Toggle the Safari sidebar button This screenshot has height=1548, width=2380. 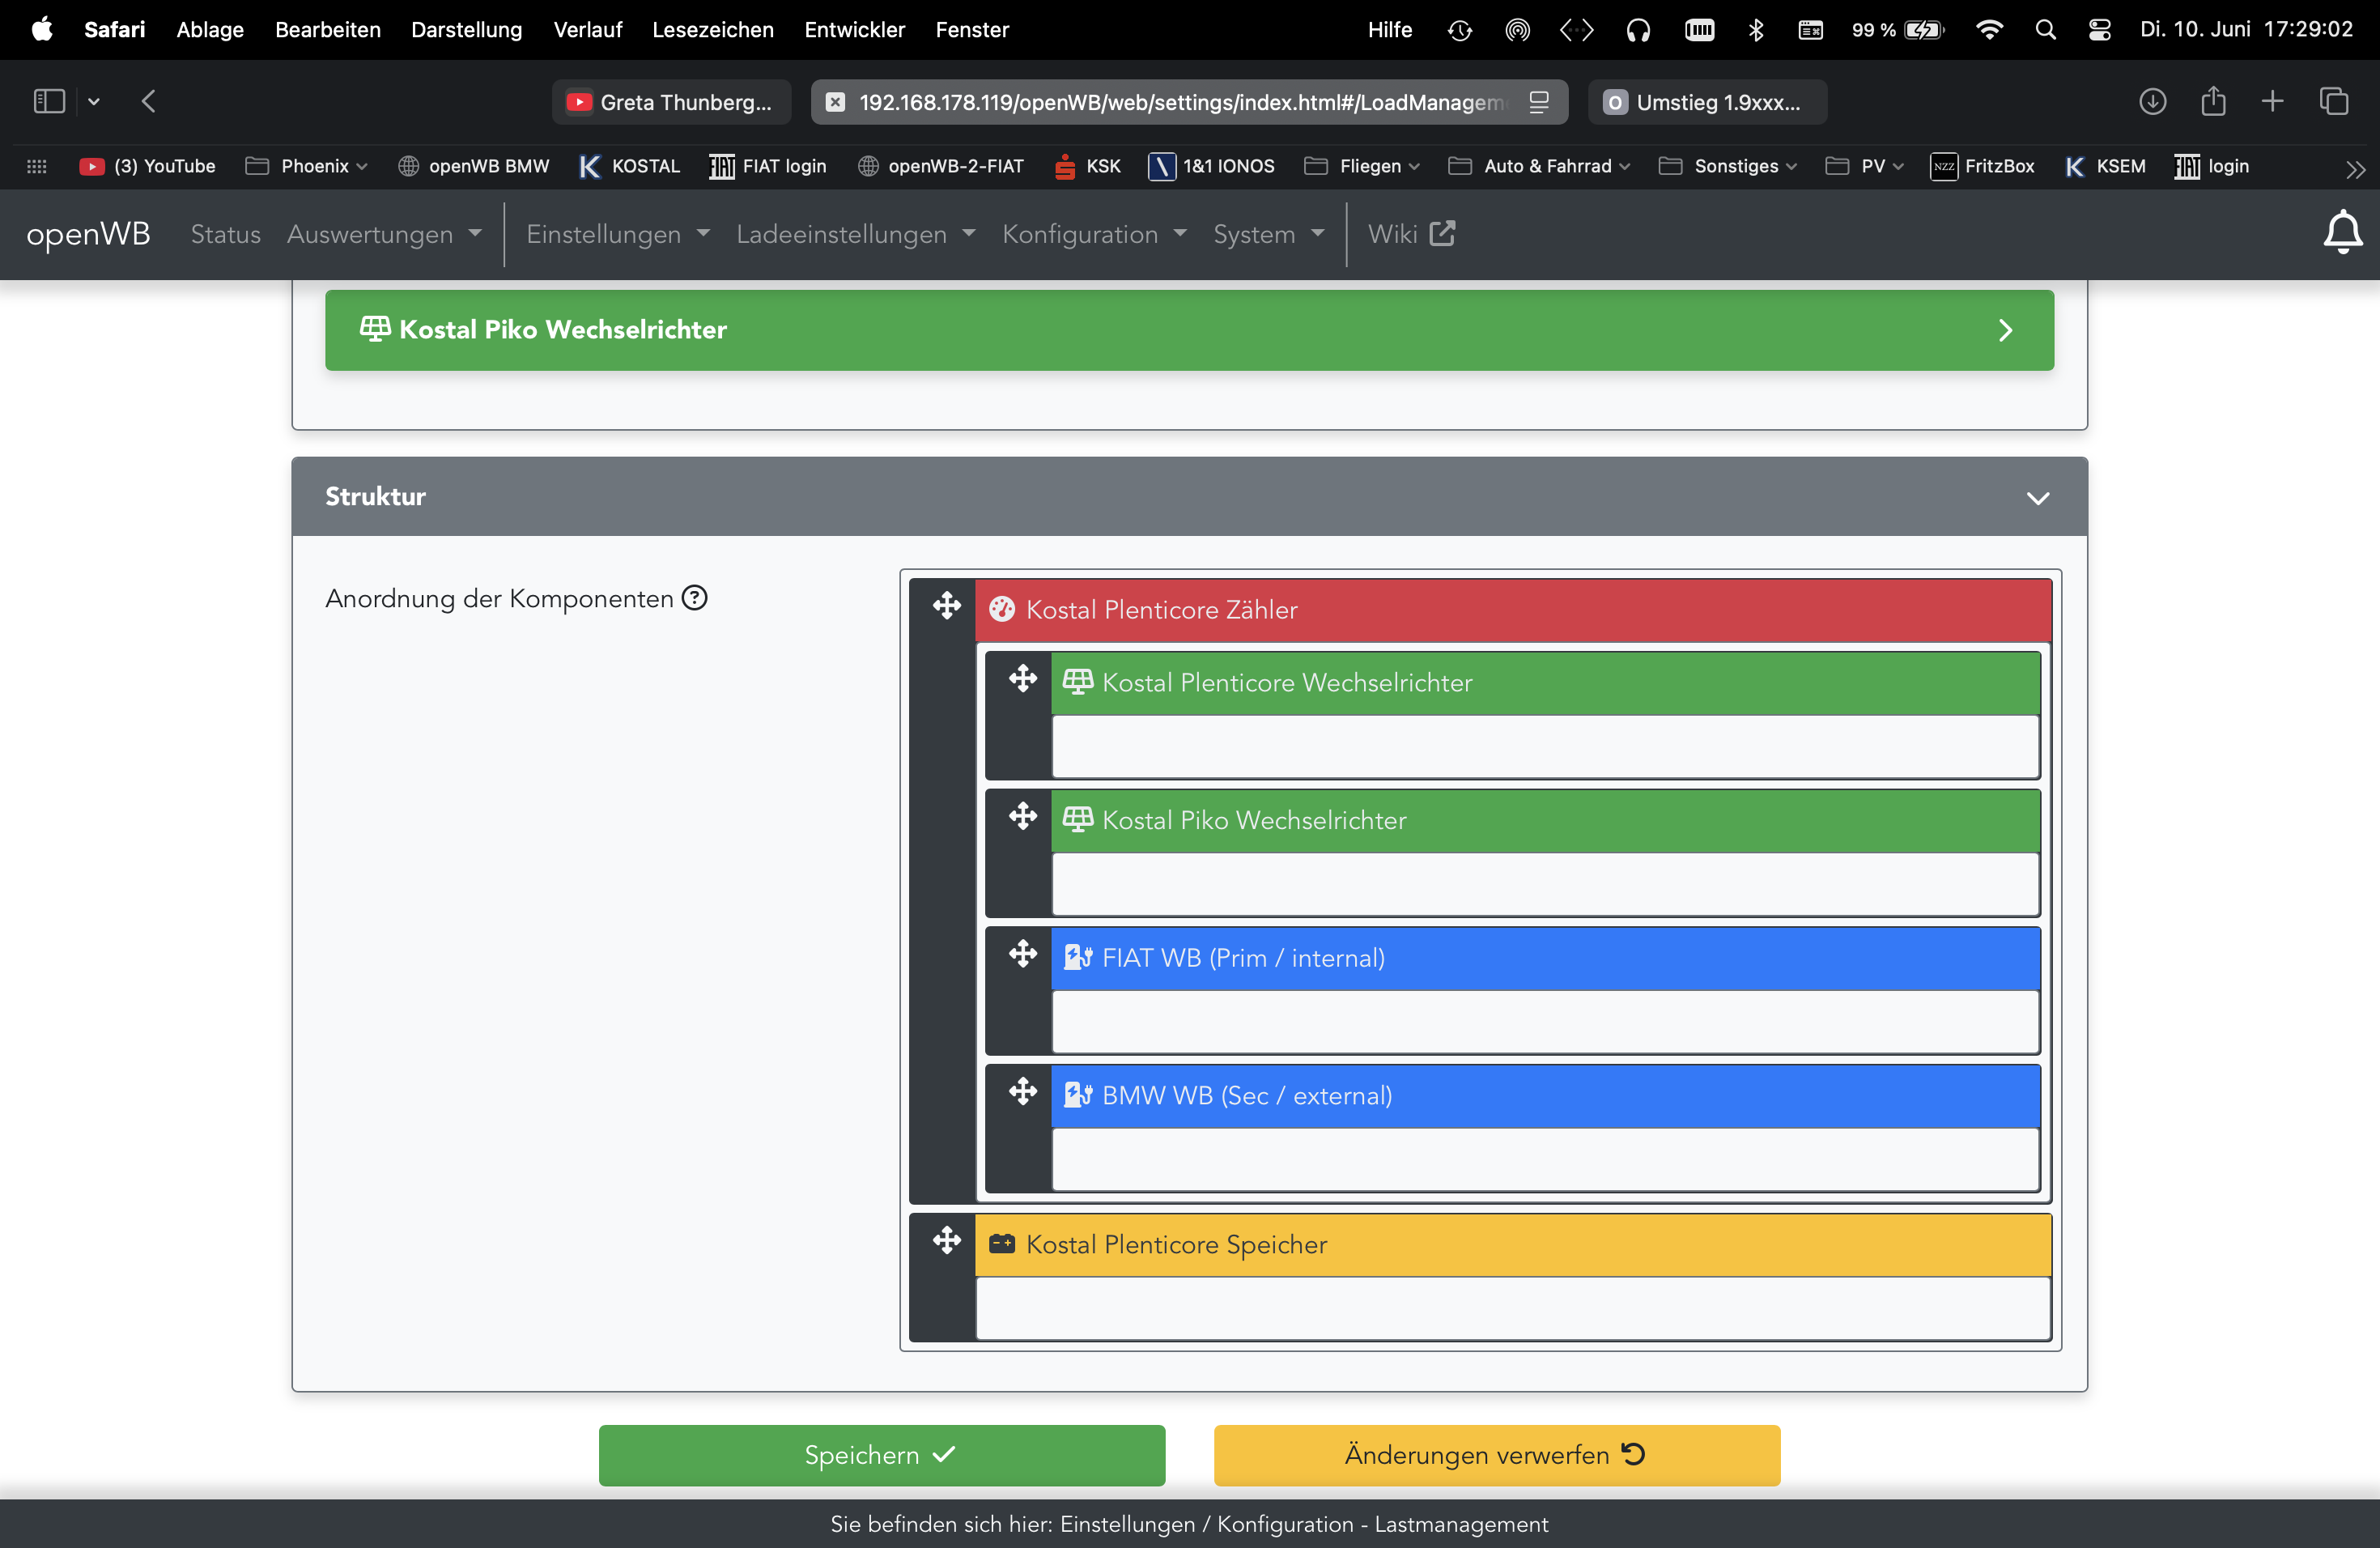point(49,101)
